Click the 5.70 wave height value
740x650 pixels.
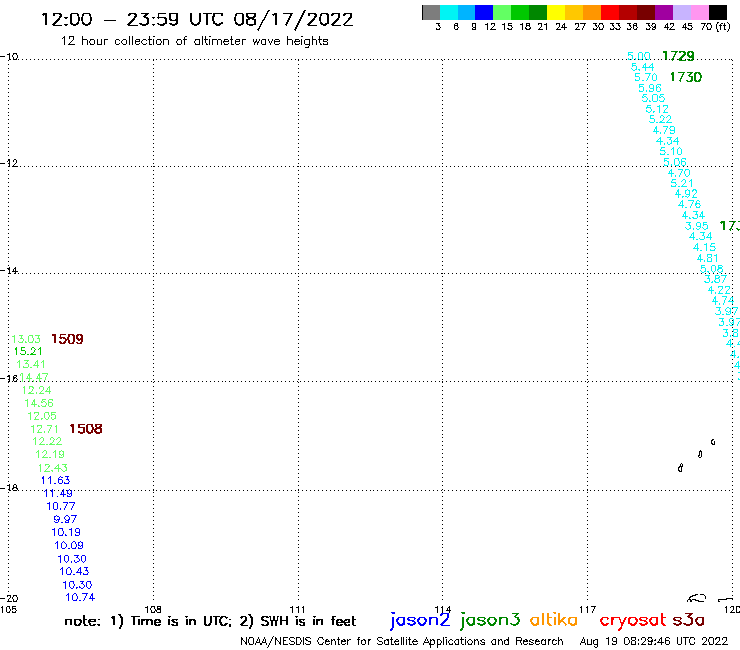(x=646, y=77)
